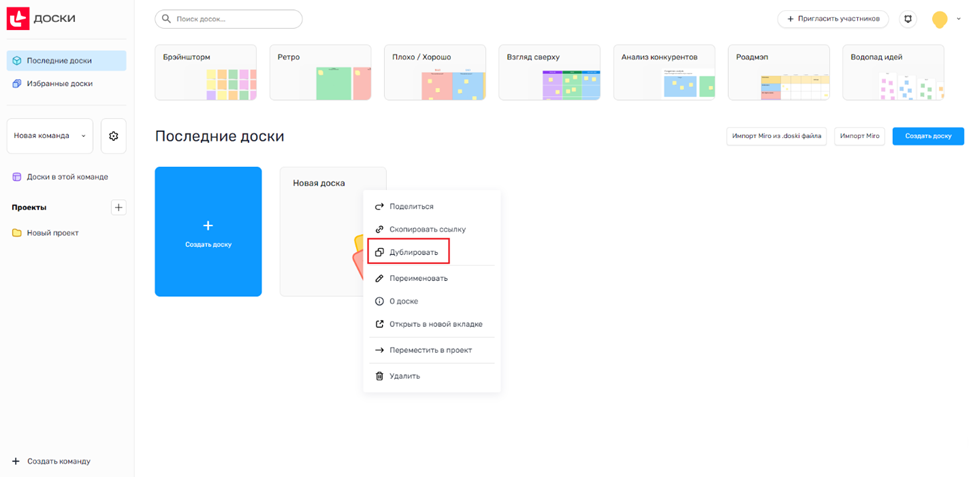Open the Брэйншторм template
This screenshot has width=973, height=477.
(205, 72)
